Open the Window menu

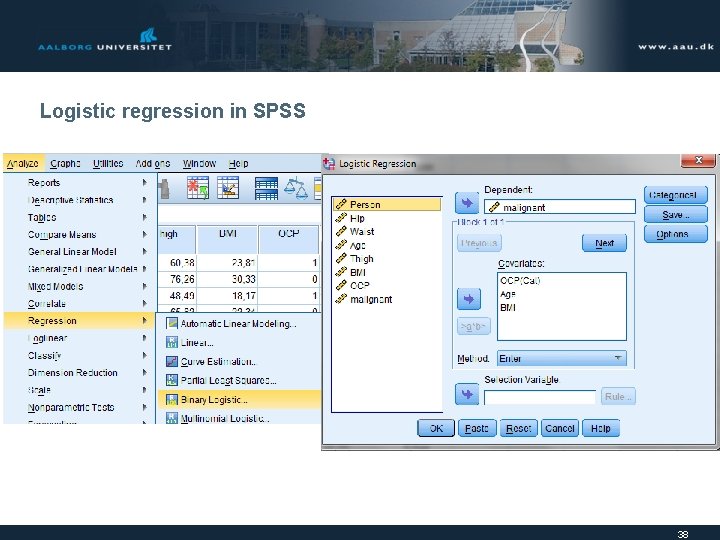coord(199,163)
